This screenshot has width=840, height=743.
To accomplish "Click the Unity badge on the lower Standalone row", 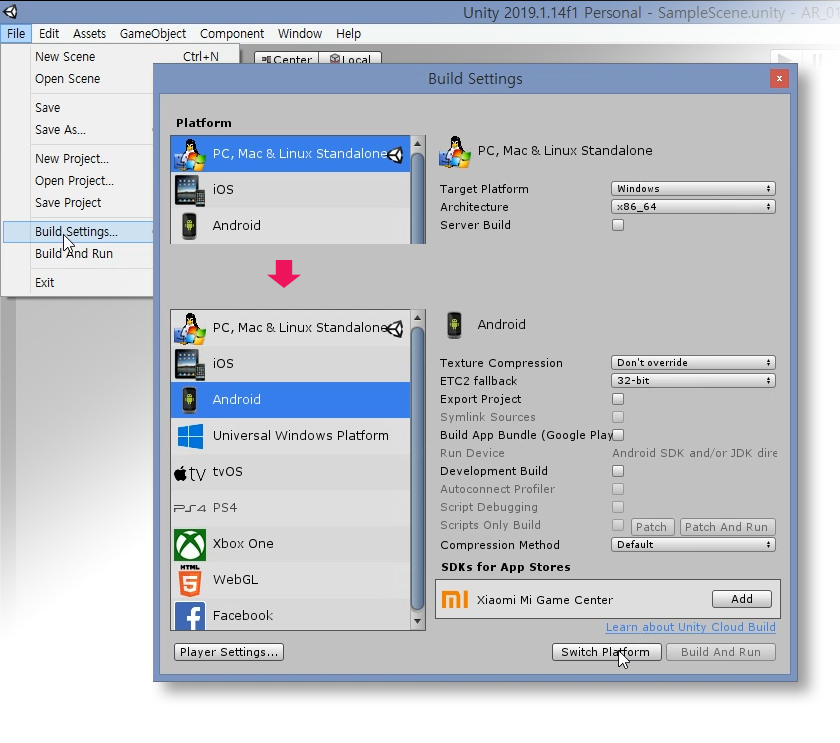I will 395,329.
